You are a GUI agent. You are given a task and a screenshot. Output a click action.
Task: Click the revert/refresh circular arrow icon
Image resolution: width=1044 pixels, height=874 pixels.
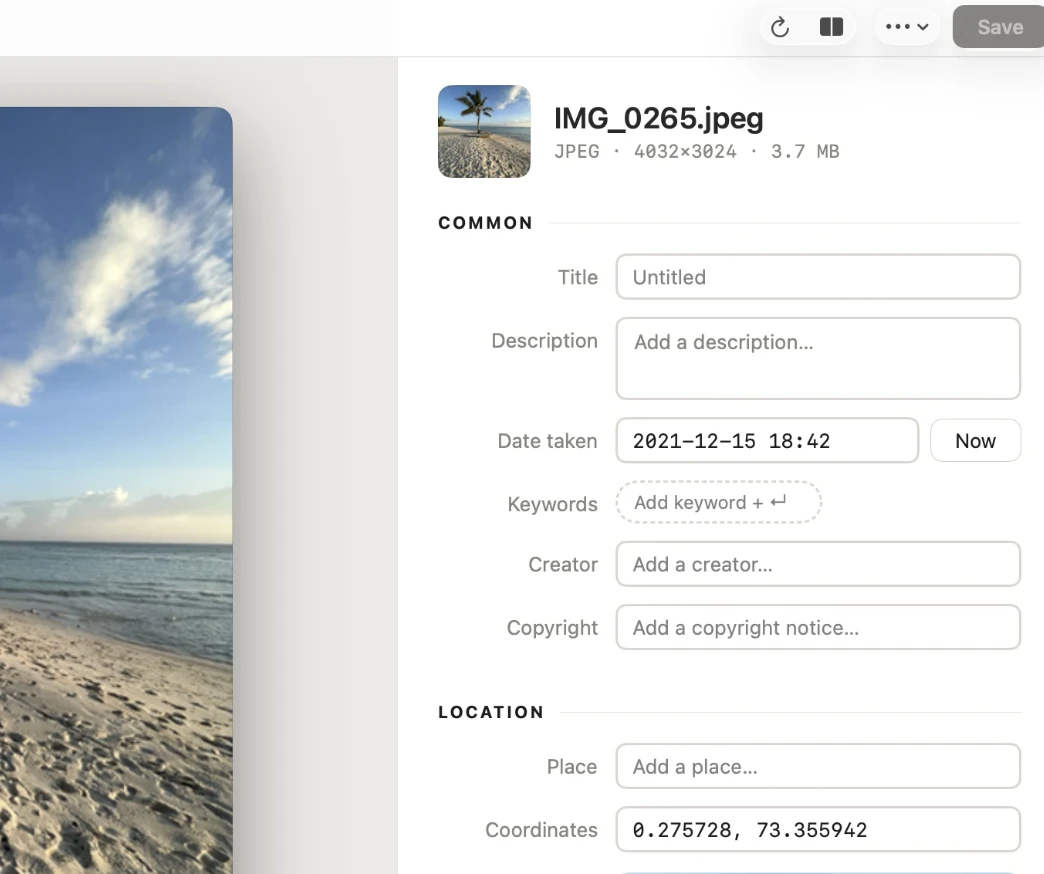(x=780, y=27)
